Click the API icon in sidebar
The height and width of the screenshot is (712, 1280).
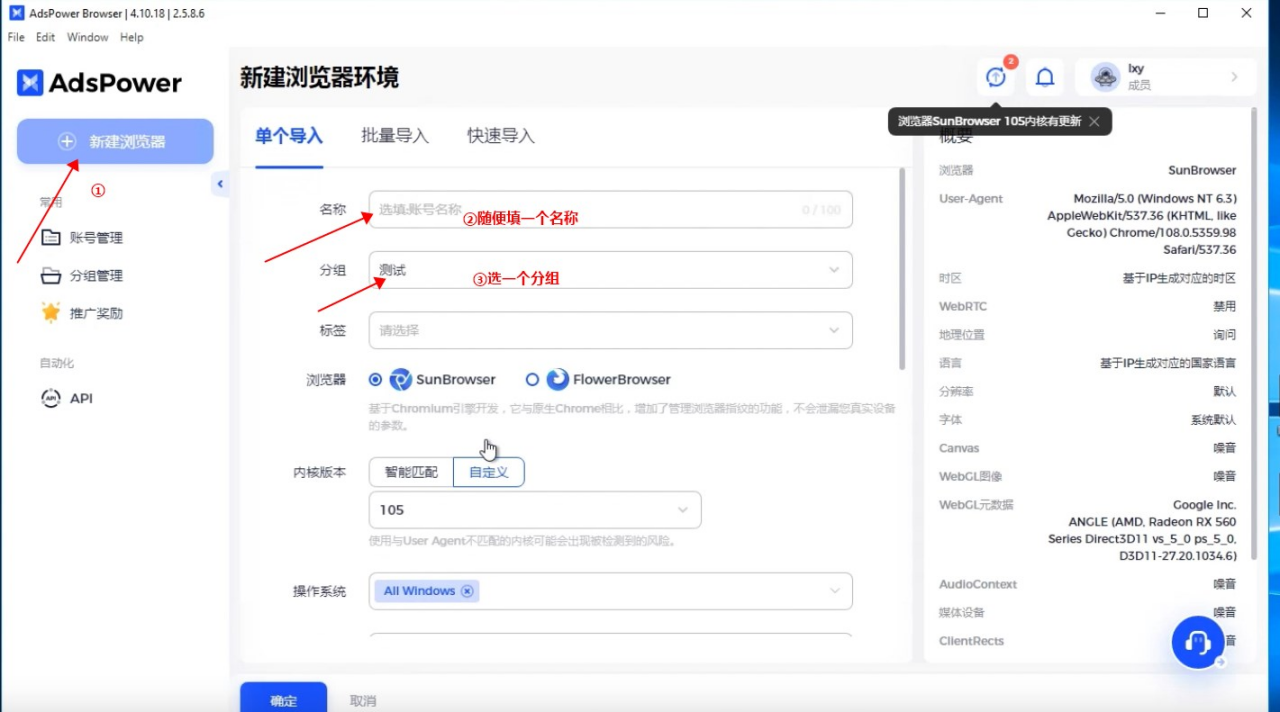(x=51, y=398)
